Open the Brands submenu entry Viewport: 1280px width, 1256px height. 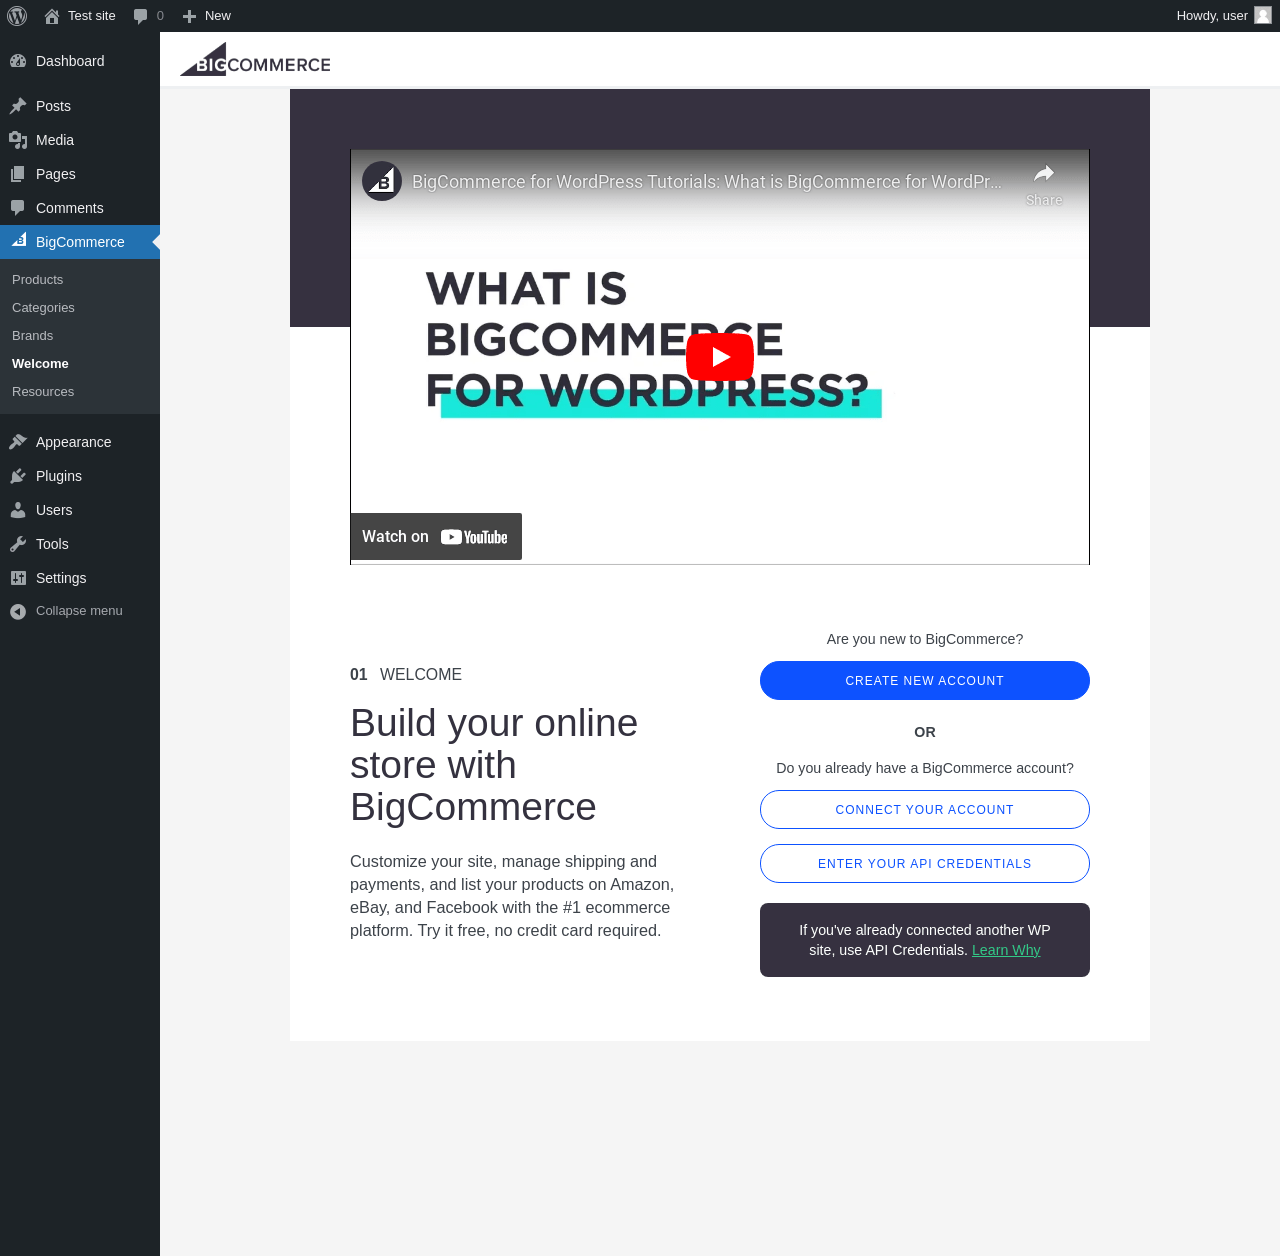tap(32, 336)
